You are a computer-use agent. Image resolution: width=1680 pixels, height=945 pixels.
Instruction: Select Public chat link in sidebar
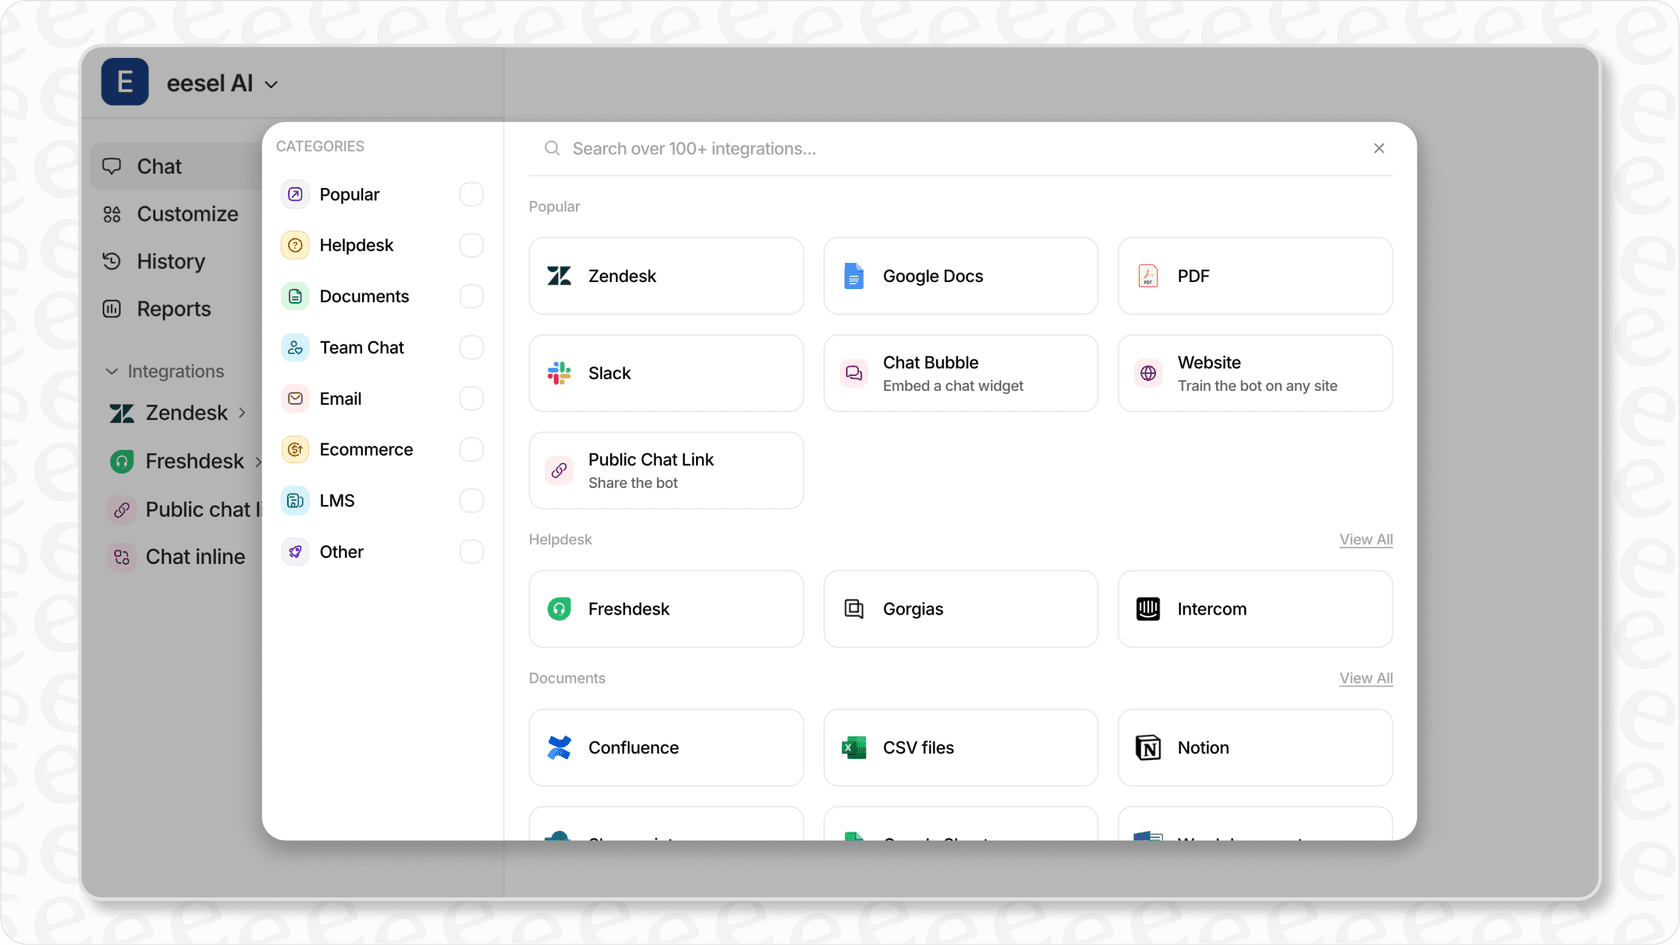click(x=183, y=509)
